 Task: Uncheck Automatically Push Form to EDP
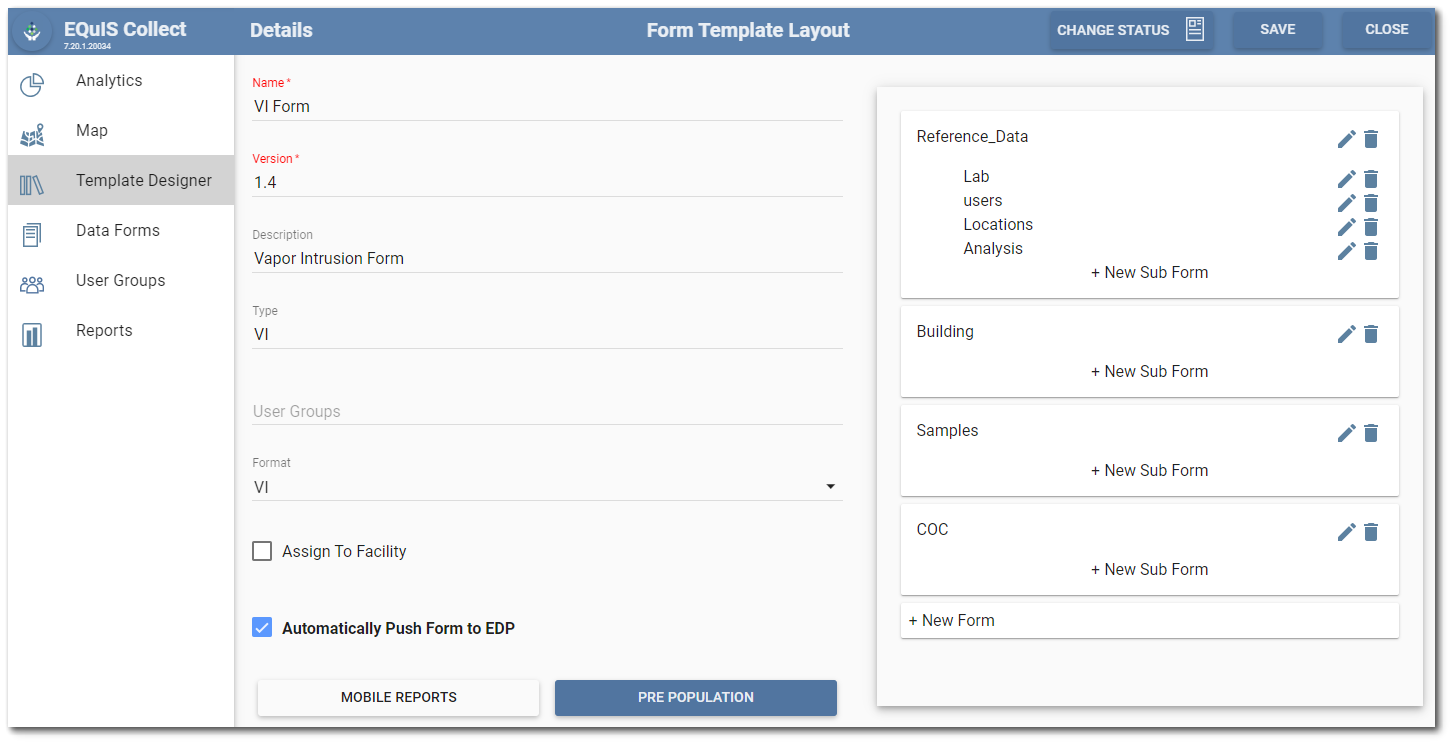(262, 628)
